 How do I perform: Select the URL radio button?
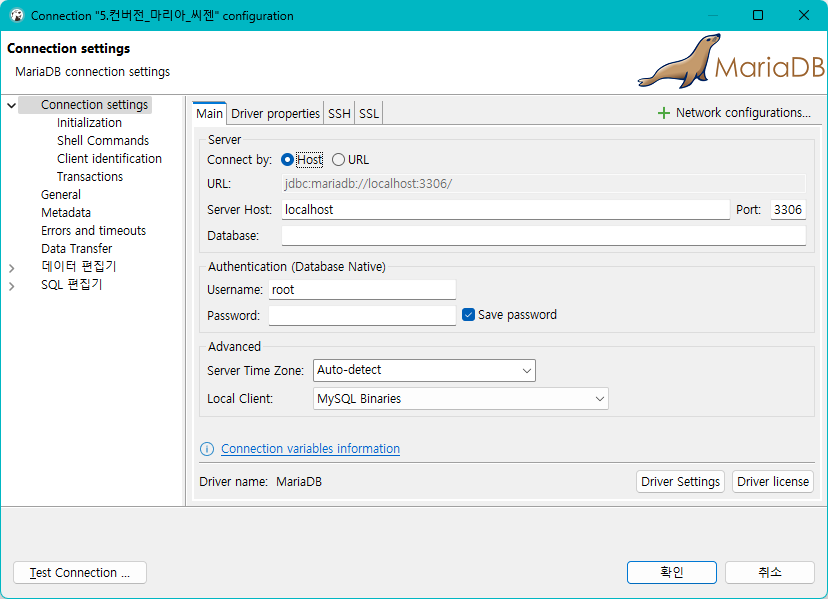click(x=338, y=160)
